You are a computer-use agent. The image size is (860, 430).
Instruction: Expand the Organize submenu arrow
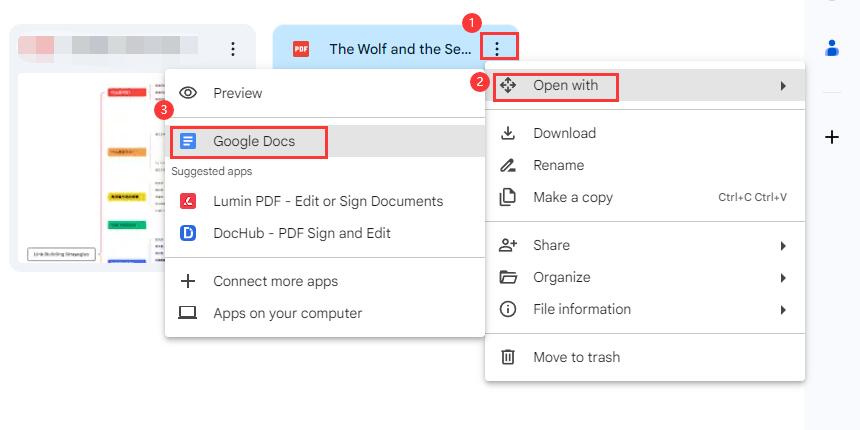783,278
